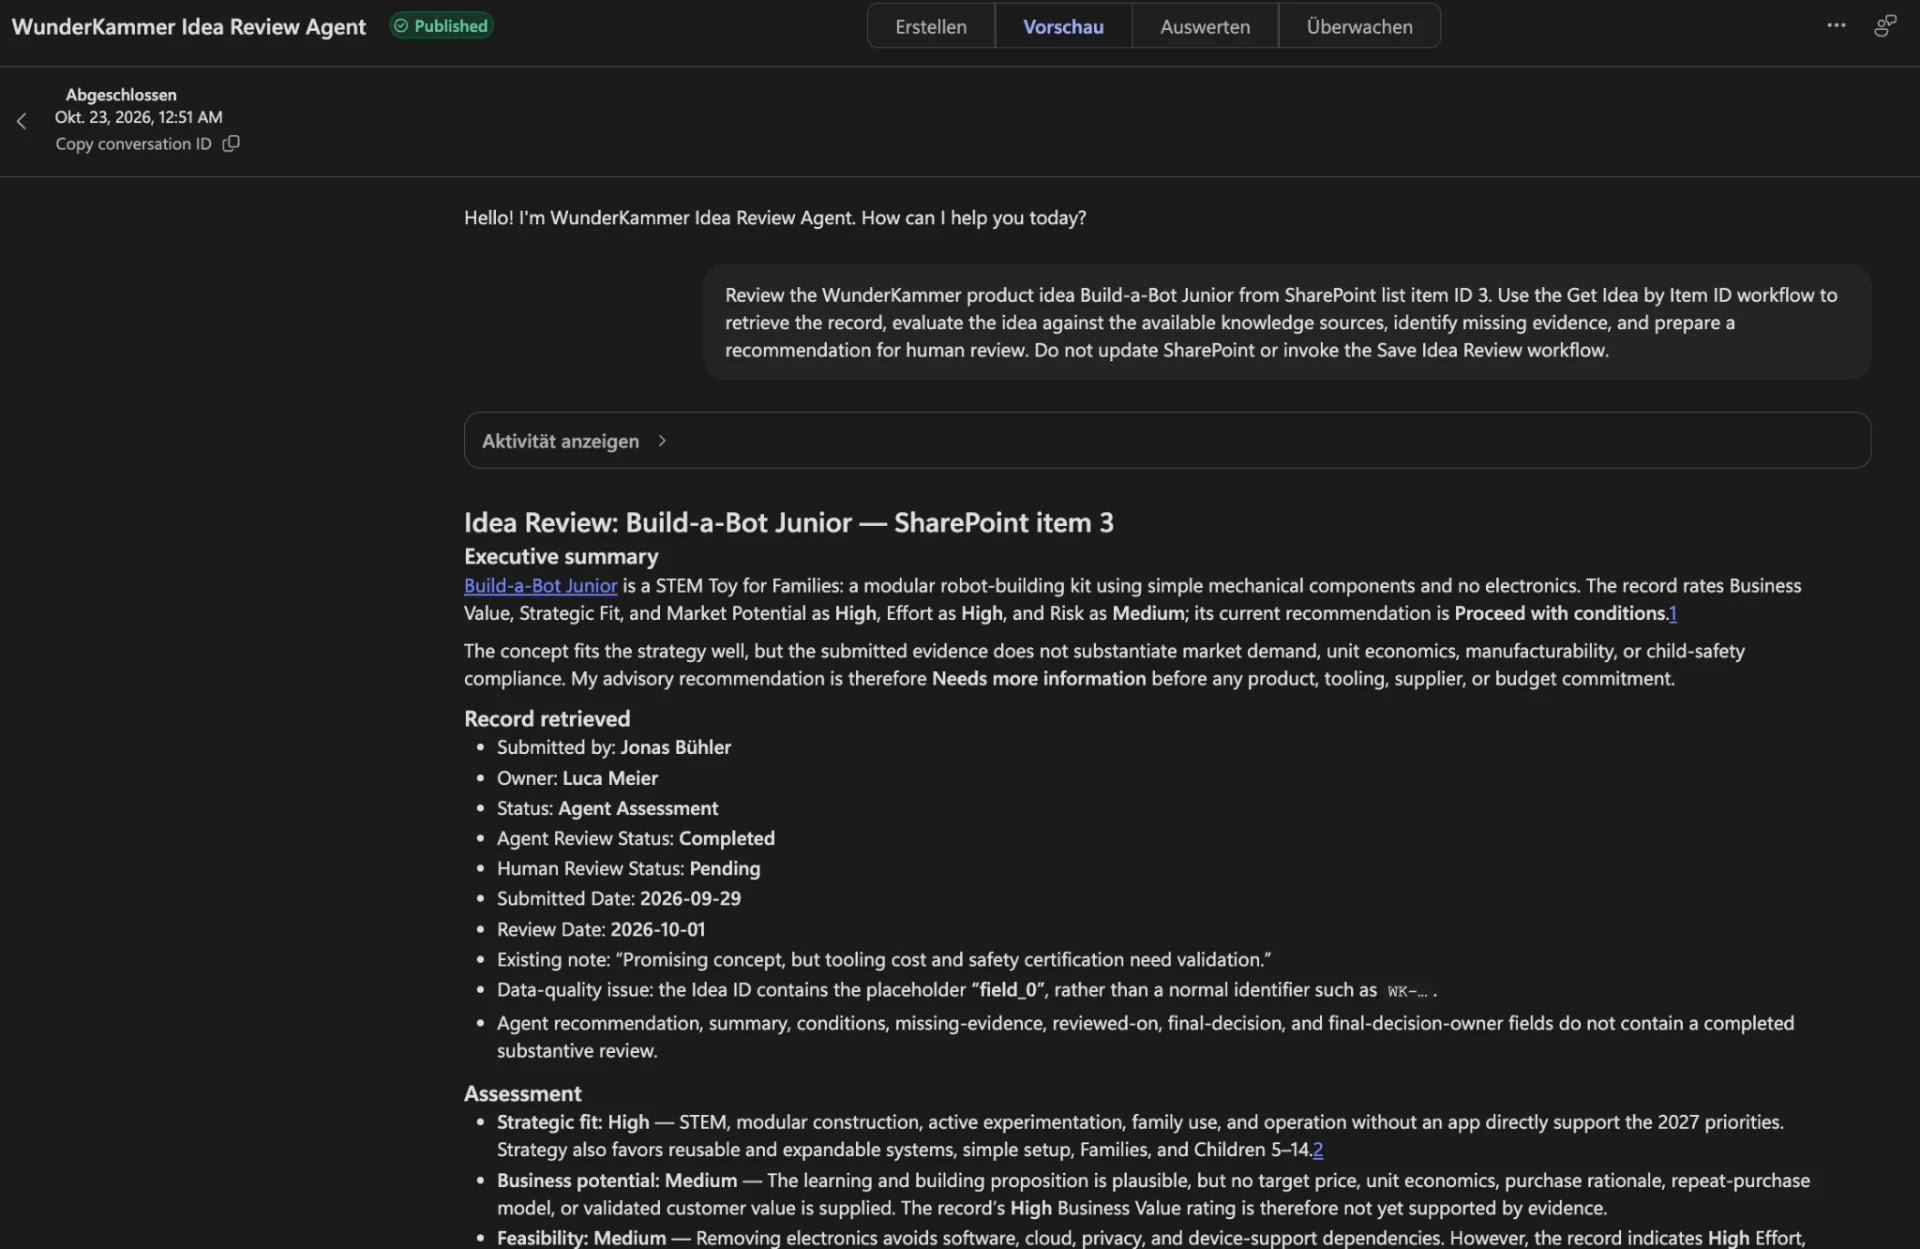The image size is (1920, 1249).
Task: Click the Idea Review heading
Action: (788, 523)
